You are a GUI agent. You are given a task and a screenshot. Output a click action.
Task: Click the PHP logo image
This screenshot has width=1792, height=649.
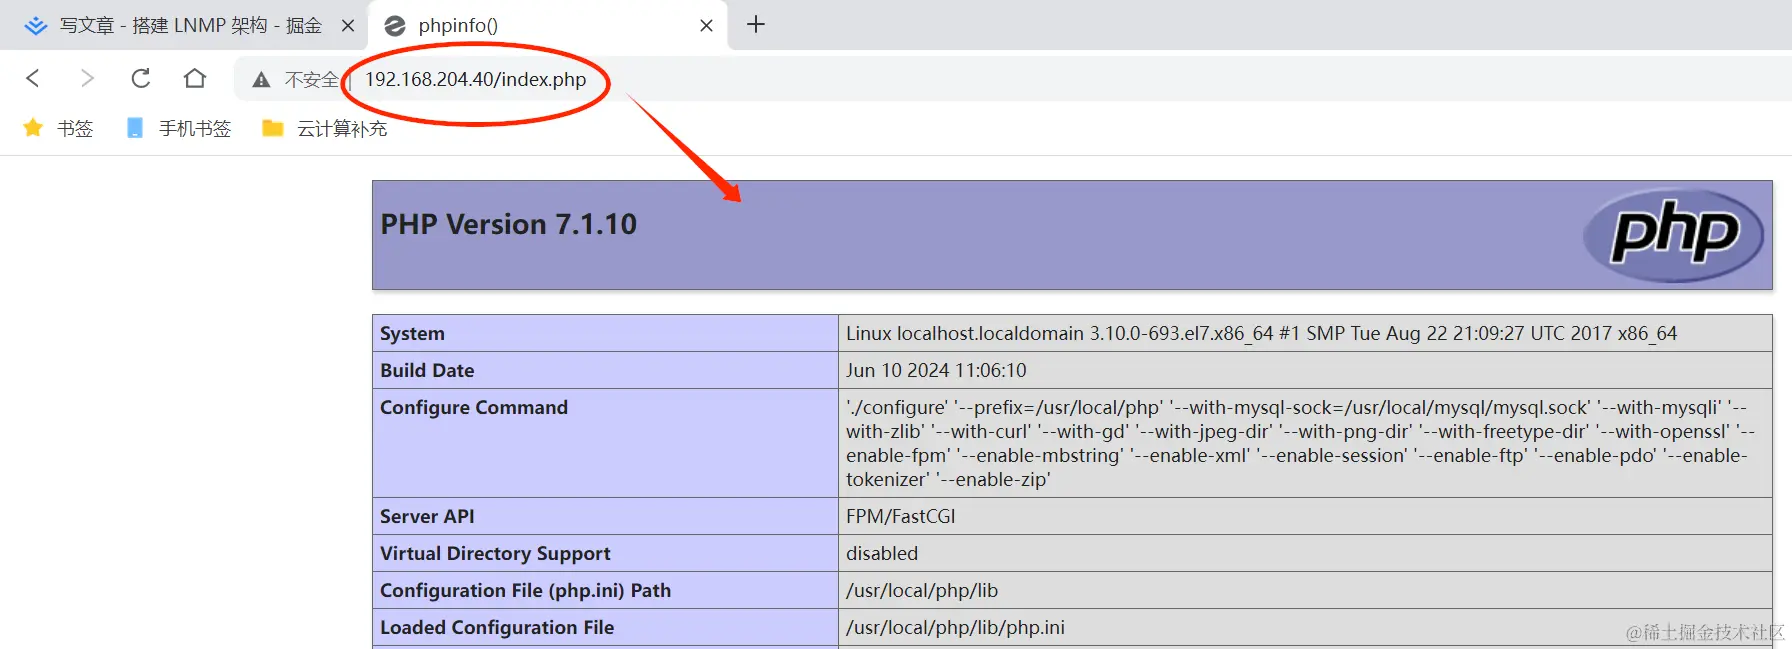[1674, 235]
